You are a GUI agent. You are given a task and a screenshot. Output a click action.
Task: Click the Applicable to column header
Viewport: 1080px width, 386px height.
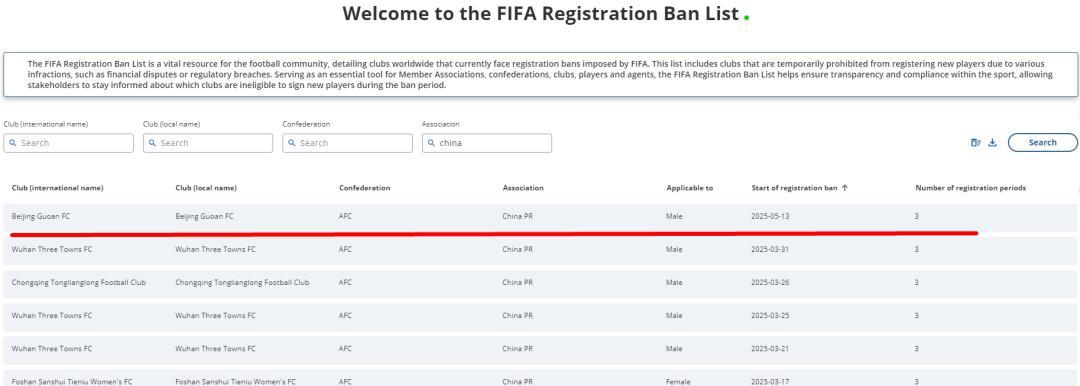(689, 187)
